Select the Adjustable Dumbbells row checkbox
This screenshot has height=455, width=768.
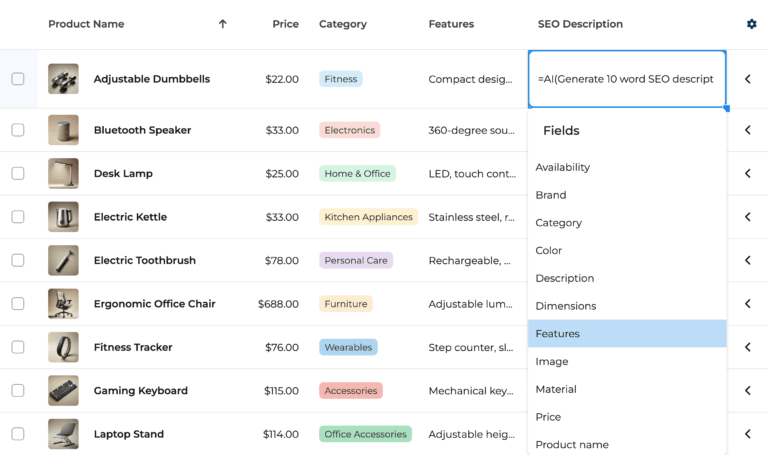18,79
